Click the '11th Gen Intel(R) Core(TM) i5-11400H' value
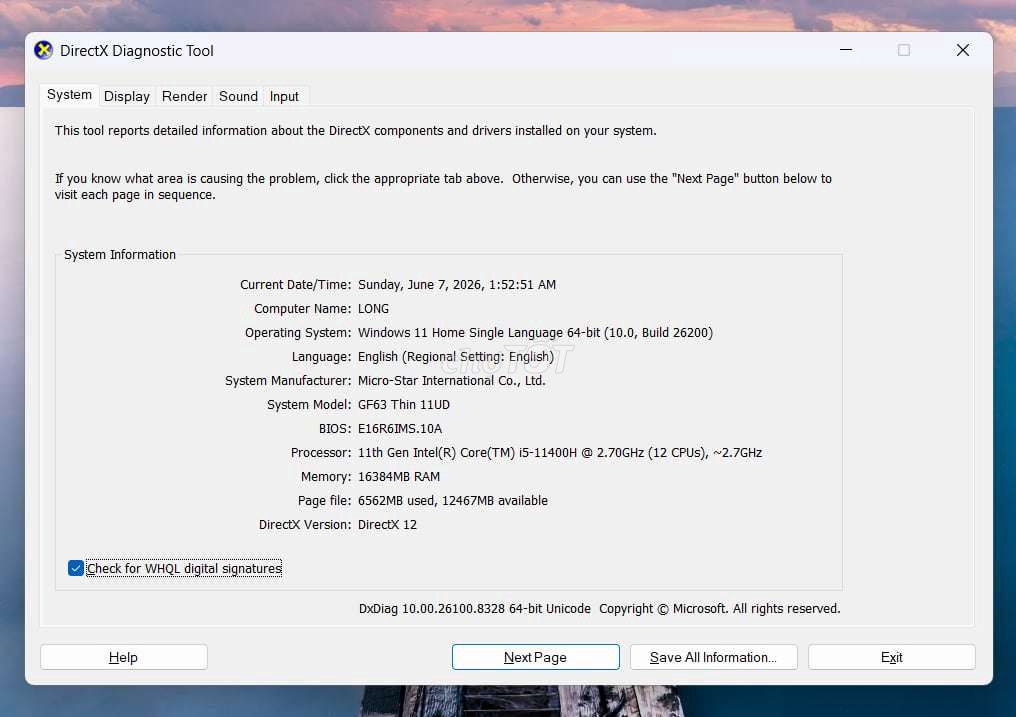The width and height of the screenshot is (1016, 717). [x=467, y=453]
